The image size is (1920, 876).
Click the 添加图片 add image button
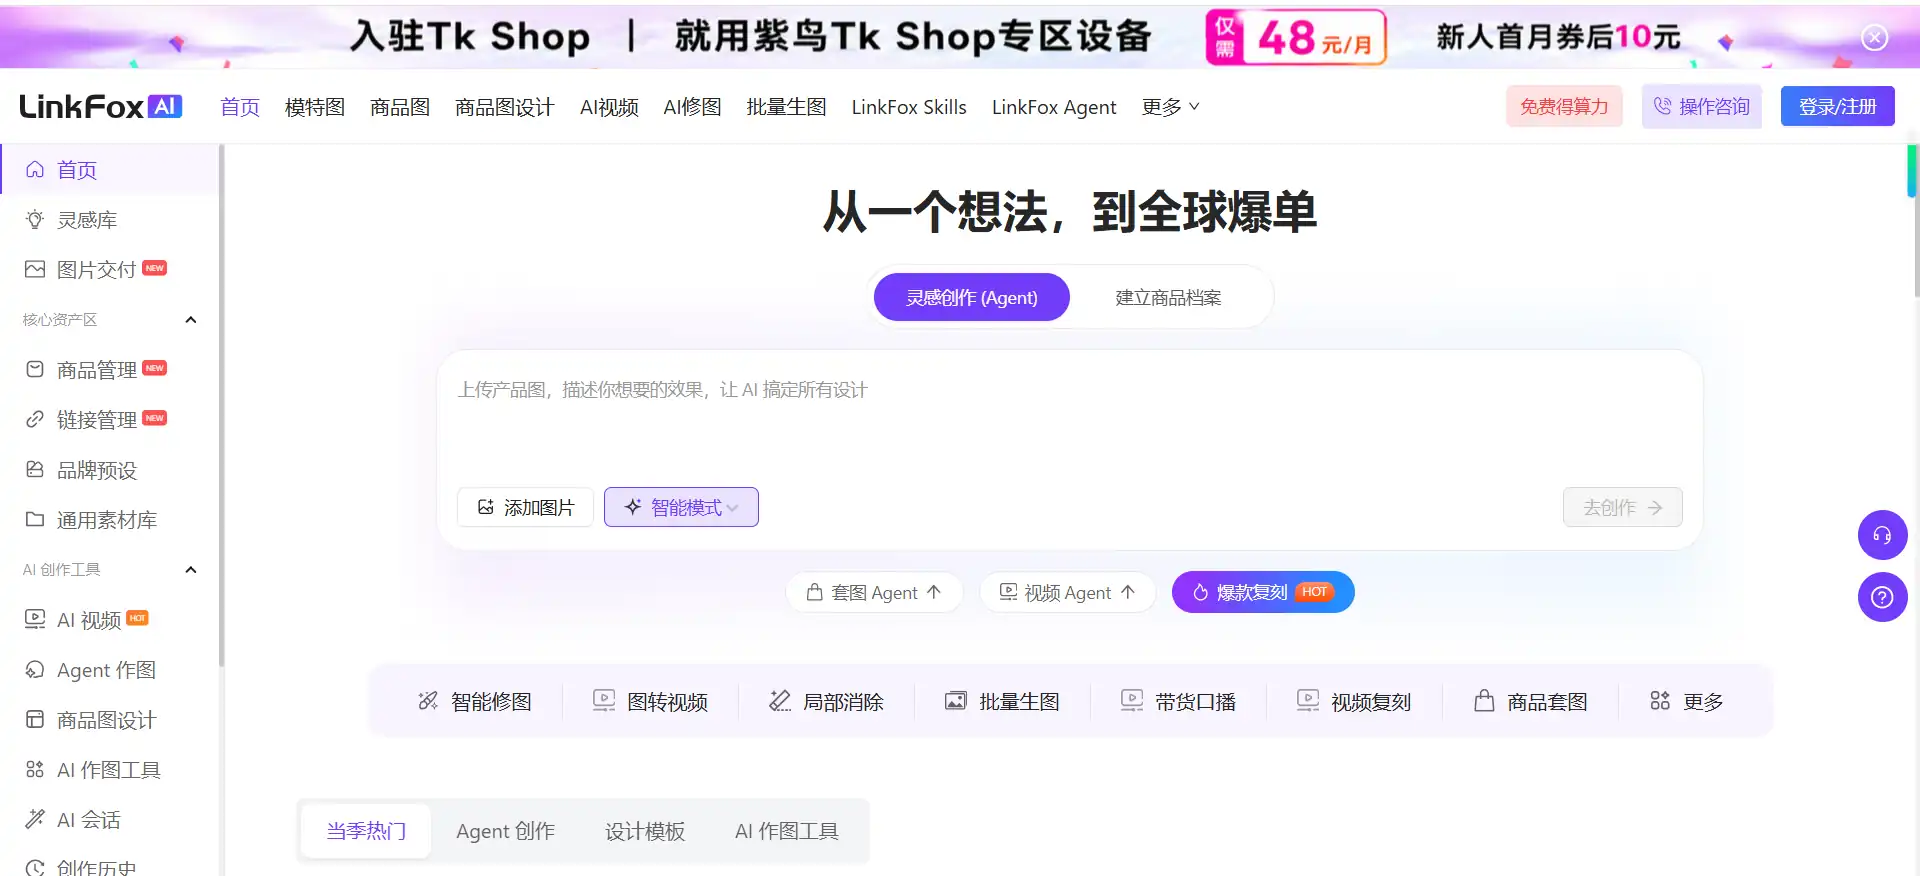click(x=525, y=507)
